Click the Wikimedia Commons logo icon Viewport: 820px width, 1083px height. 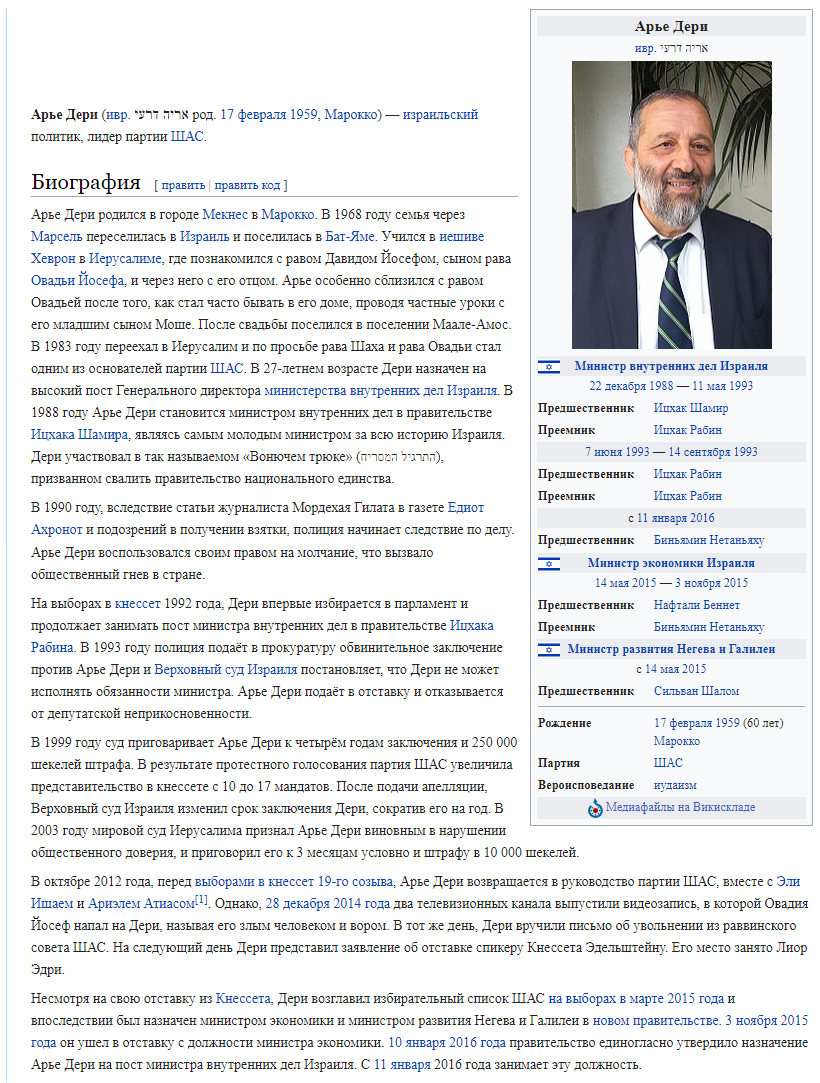tap(595, 808)
